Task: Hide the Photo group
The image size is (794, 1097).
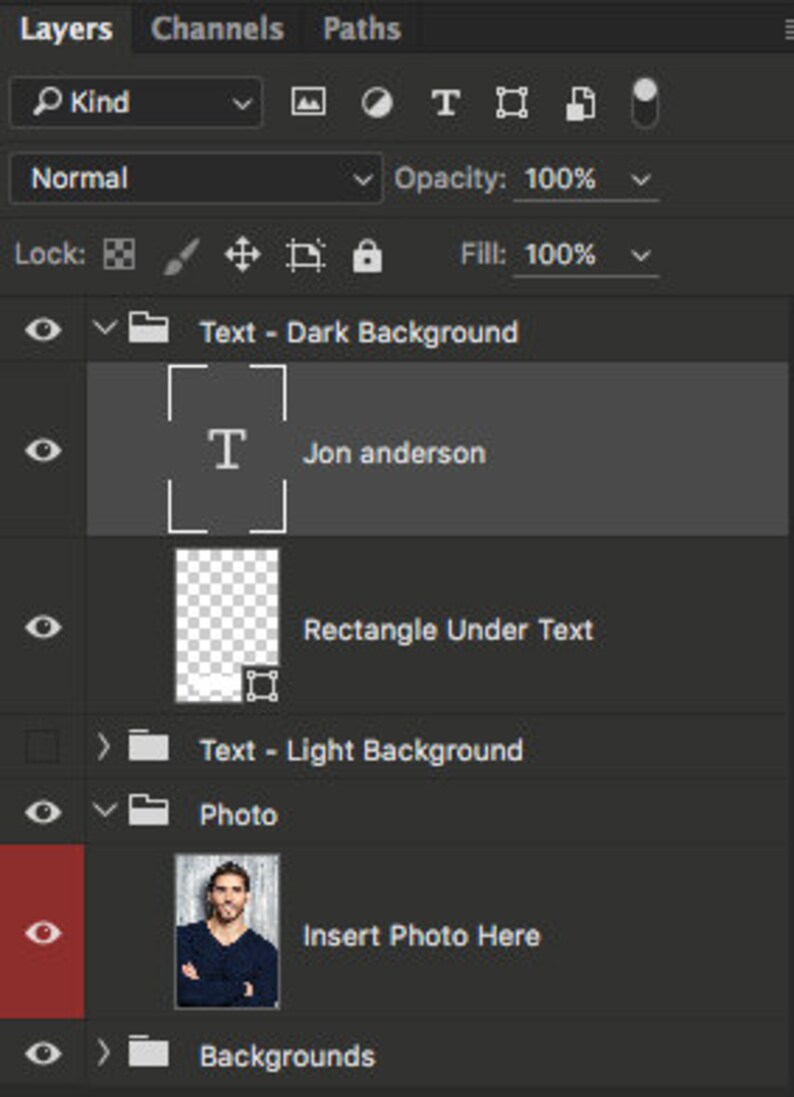Action: tap(43, 812)
